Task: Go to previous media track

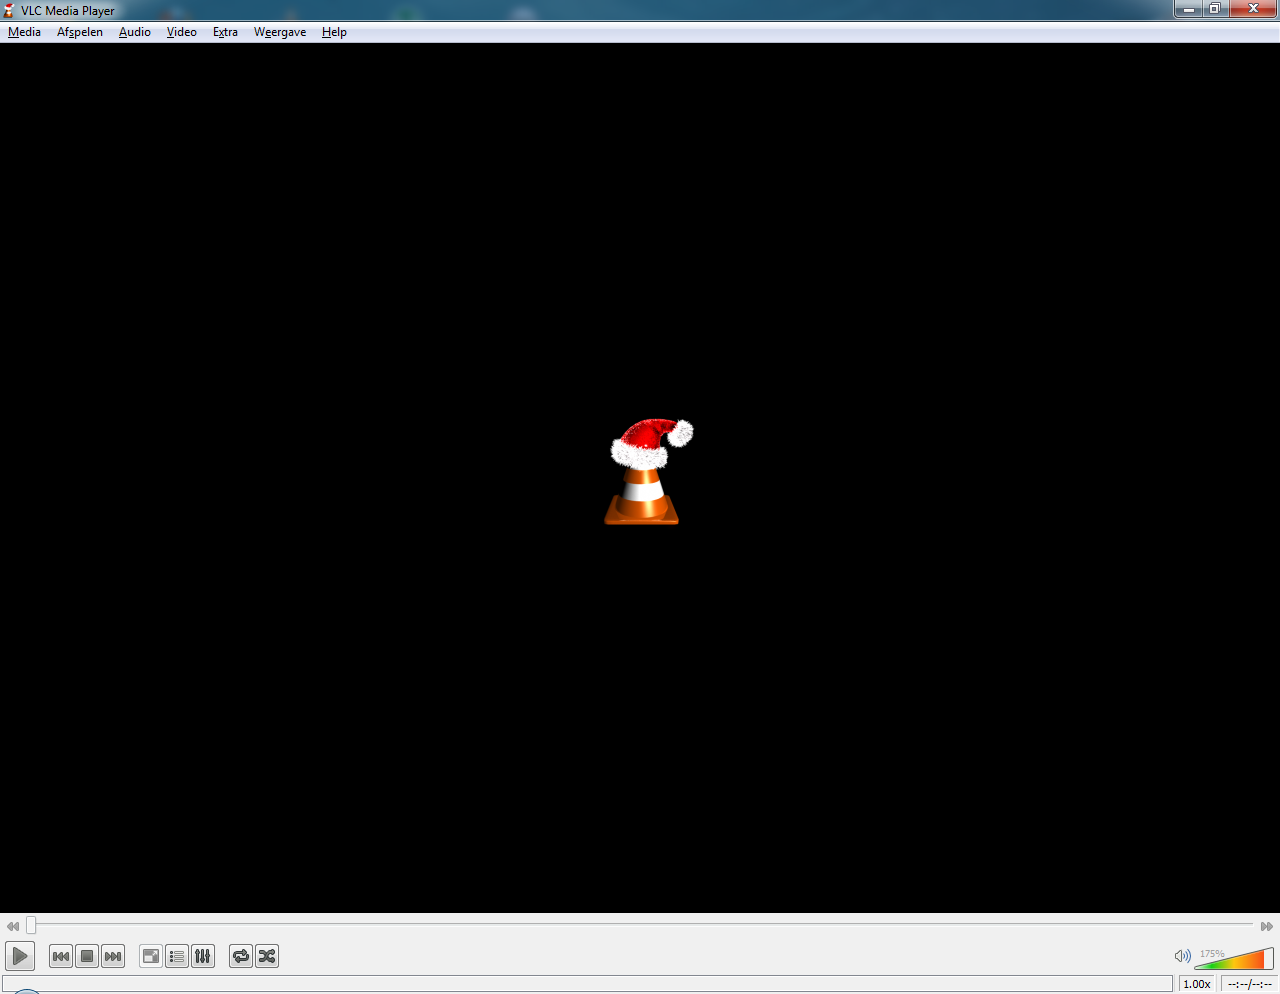Action: (x=61, y=956)
